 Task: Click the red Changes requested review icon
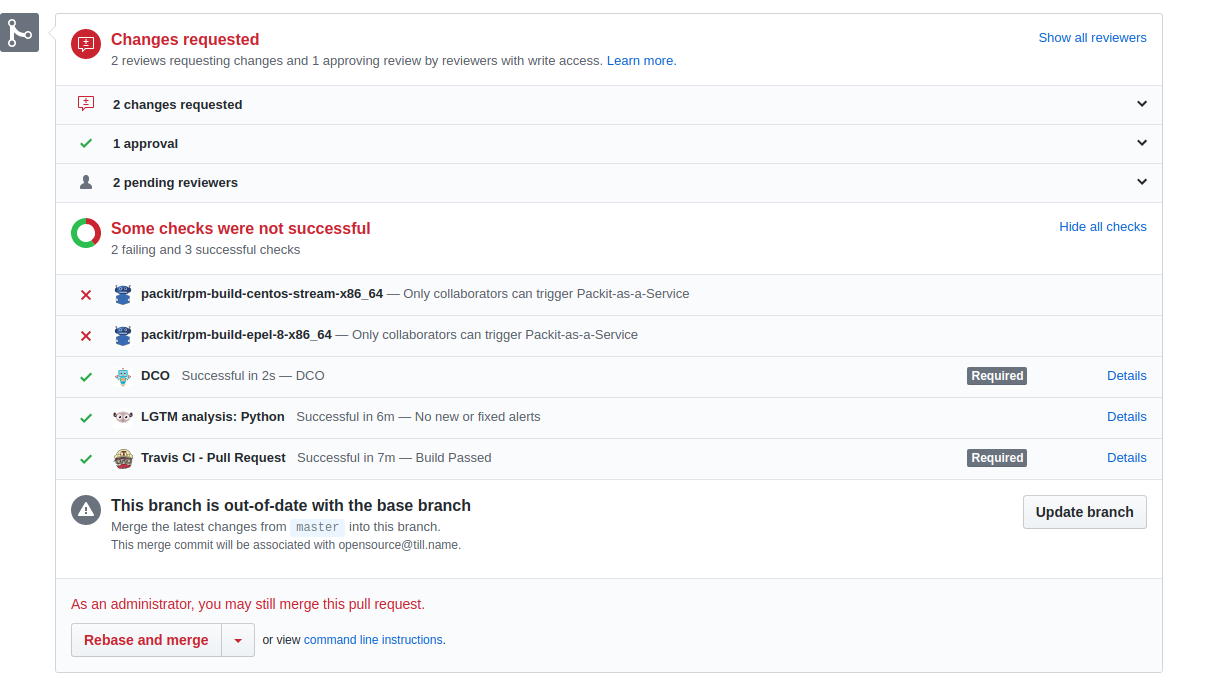pyautogui.click(x=86, y=44)
